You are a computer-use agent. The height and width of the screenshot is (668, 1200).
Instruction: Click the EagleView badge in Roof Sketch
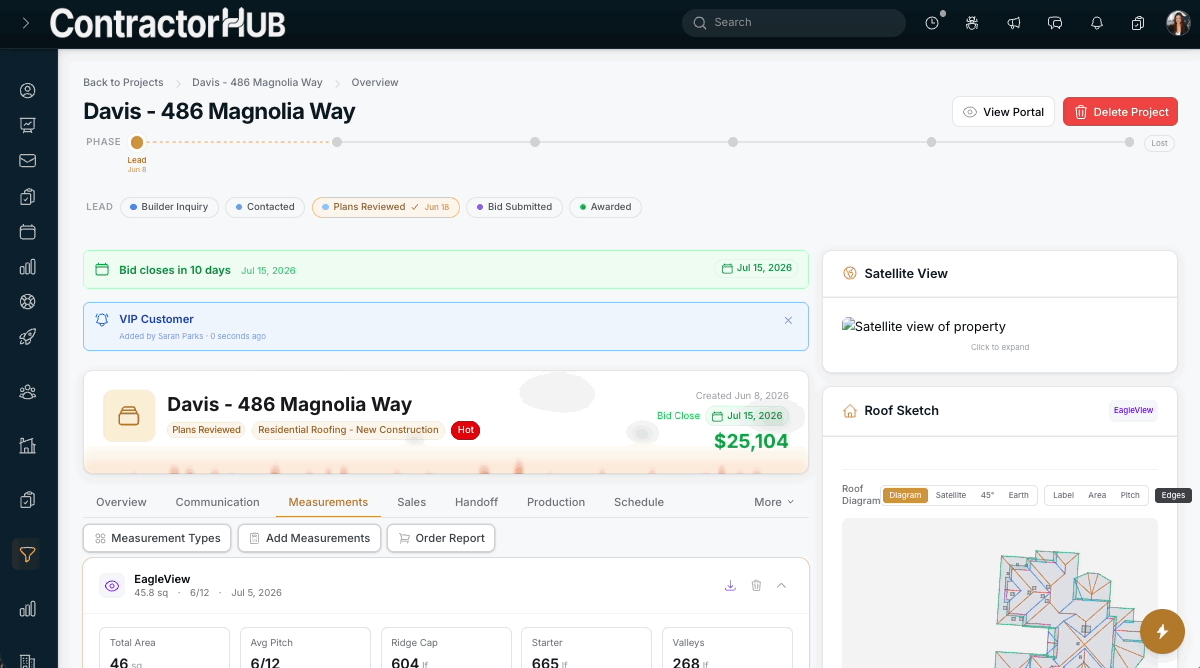point(1134,410)
